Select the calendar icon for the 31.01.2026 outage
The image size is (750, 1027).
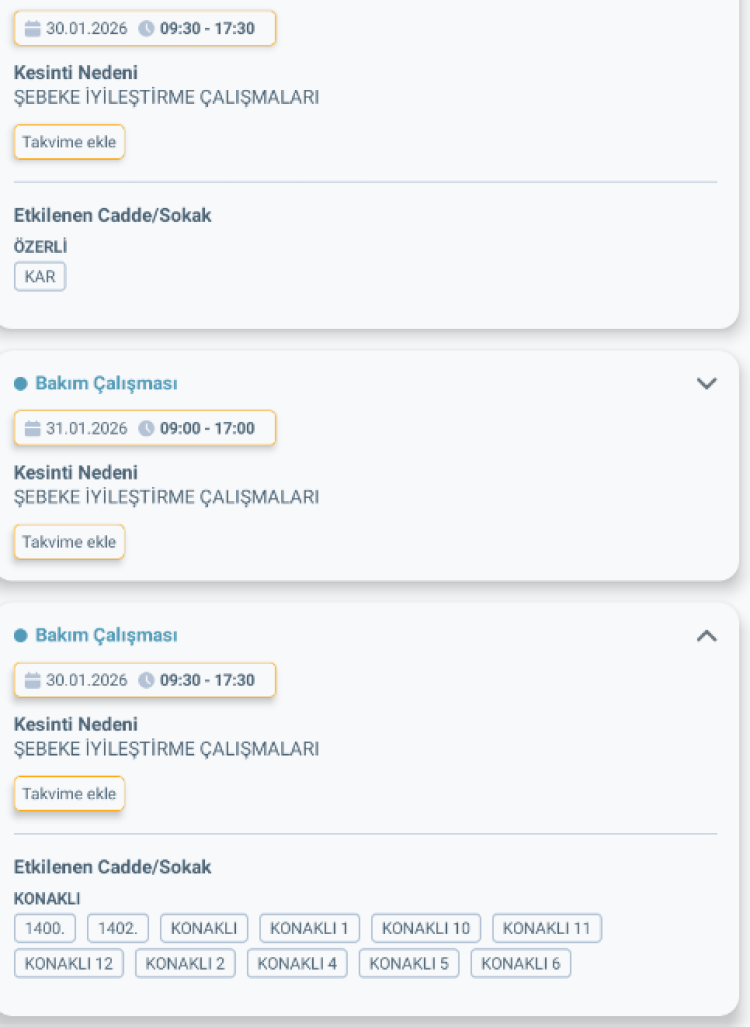34,428
